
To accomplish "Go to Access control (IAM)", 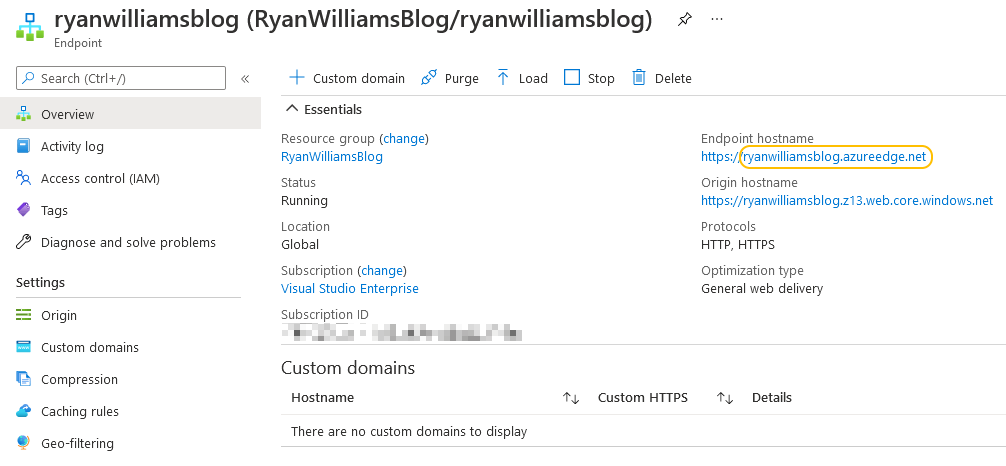I will pyautogui.click(x=100, y=178).
